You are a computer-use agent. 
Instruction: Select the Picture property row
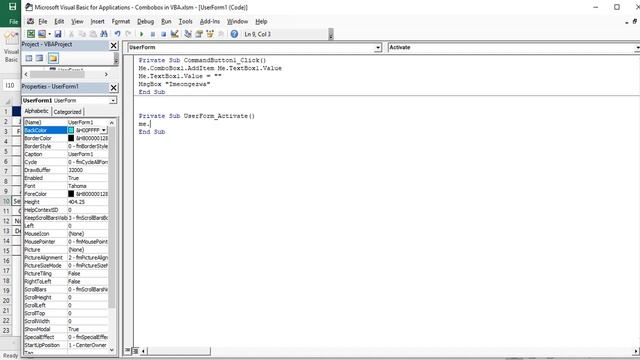(x=66, y=249)
